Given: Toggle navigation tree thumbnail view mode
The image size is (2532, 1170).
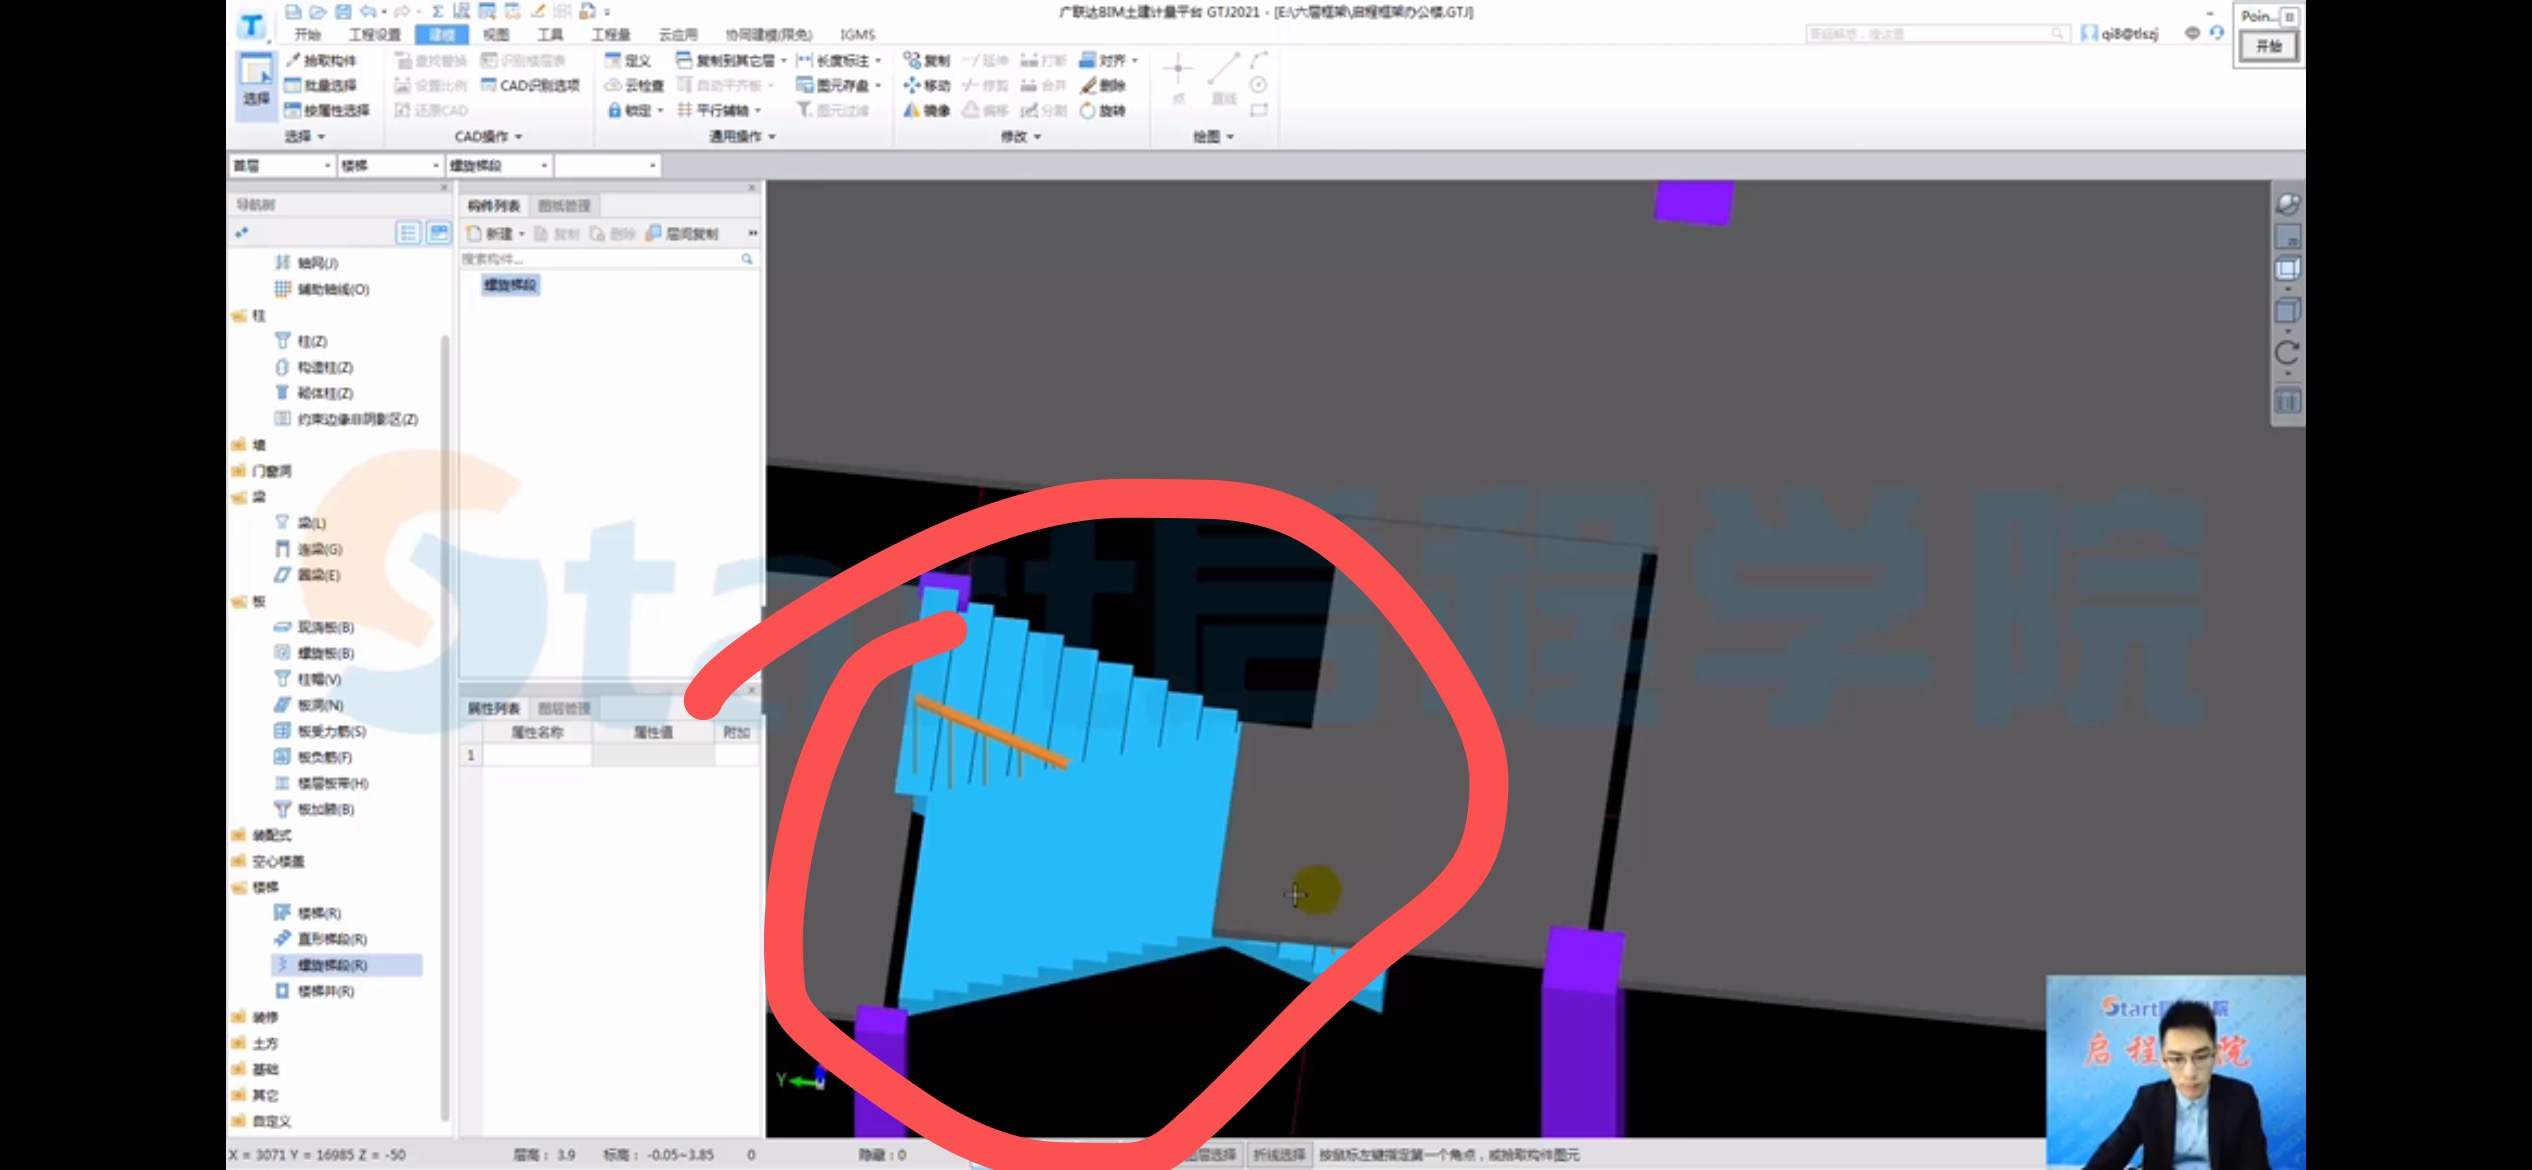Looking at the screenshot, I should (x=438, y=233).
